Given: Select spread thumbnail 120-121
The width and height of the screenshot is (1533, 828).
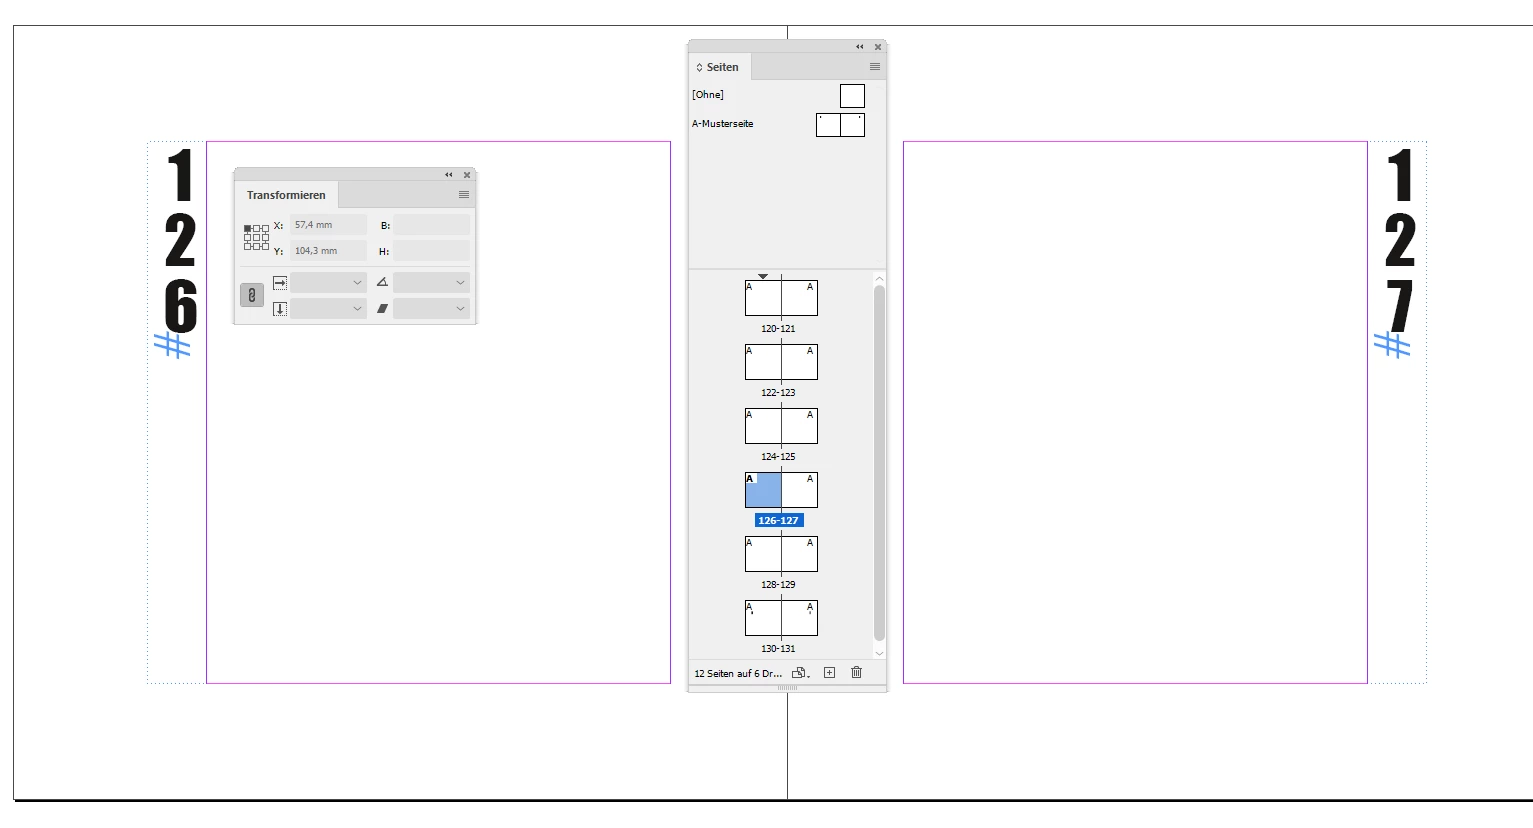Looking at the screenshot, I should click(781, 298).
